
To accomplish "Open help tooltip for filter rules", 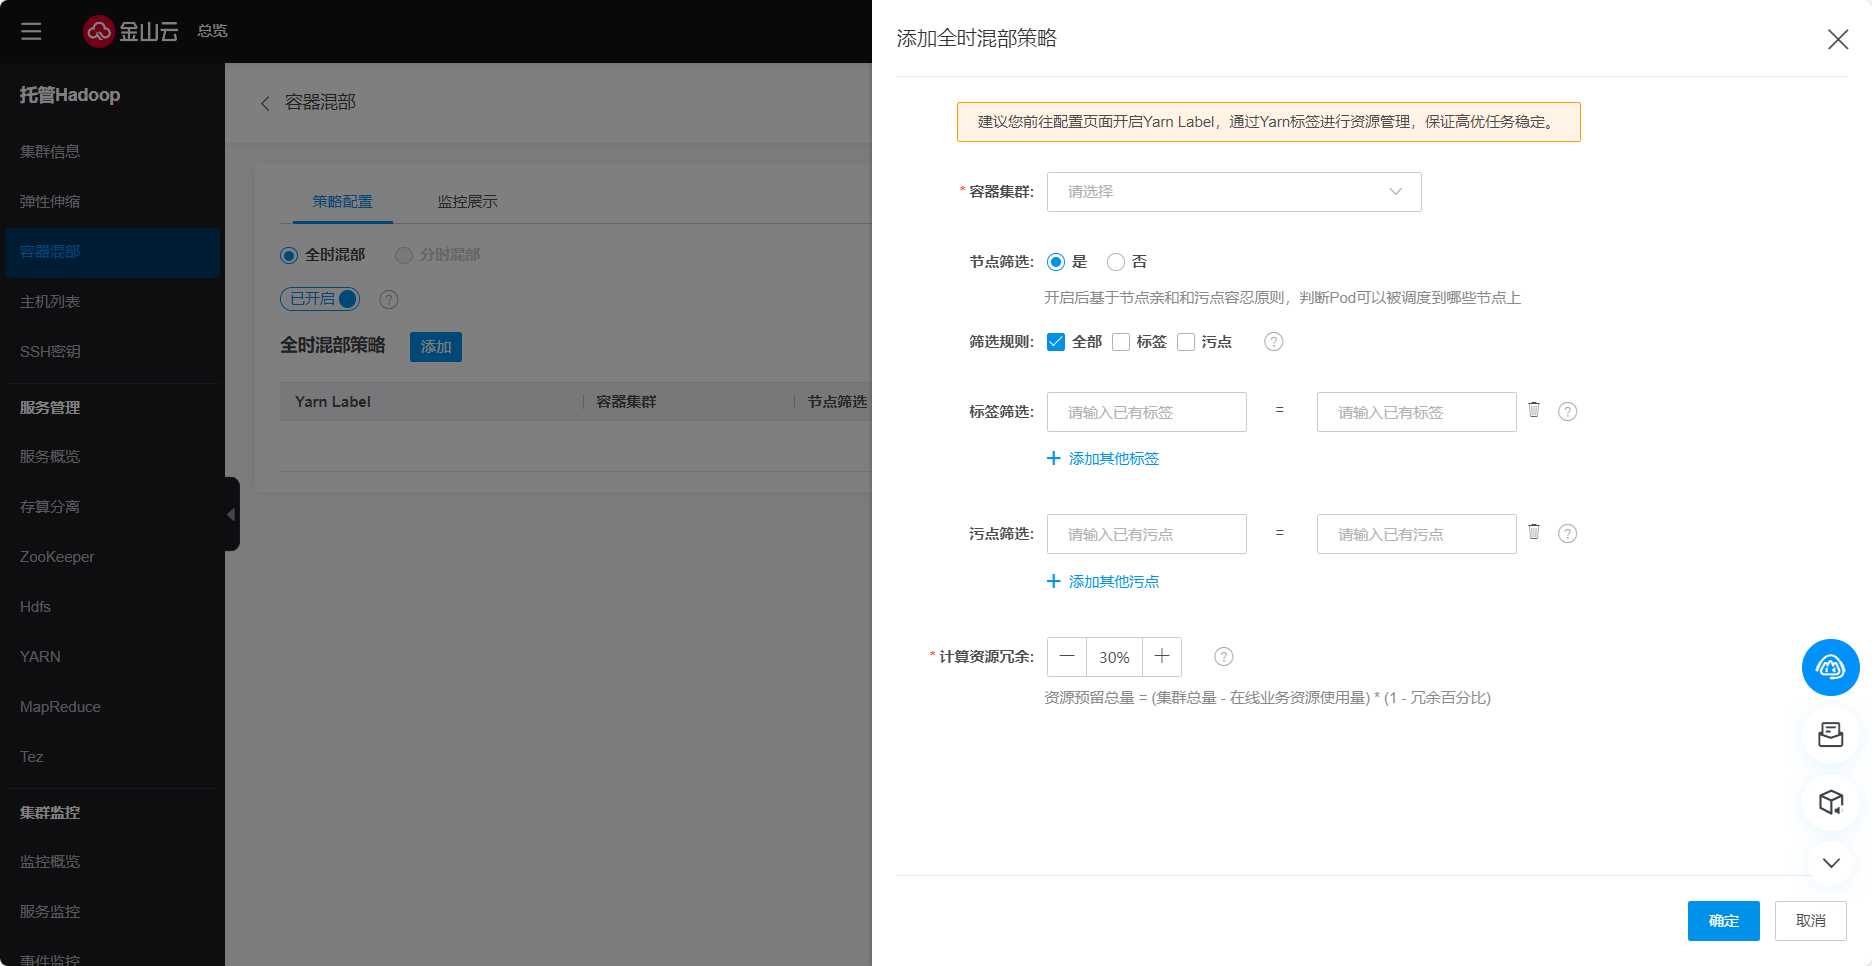I will [x=1273, y=342].
